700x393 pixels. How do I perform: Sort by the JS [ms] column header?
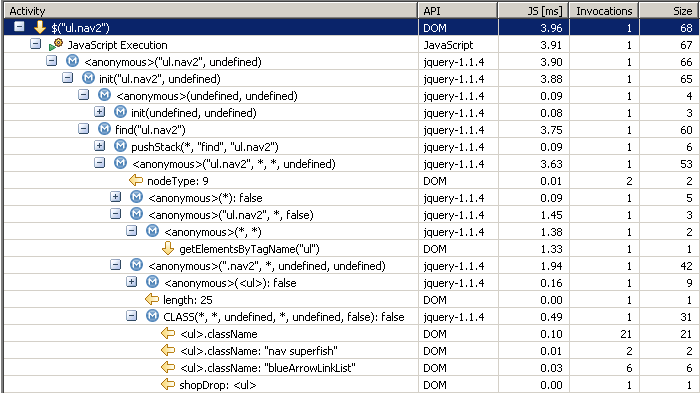coord(533,10)
